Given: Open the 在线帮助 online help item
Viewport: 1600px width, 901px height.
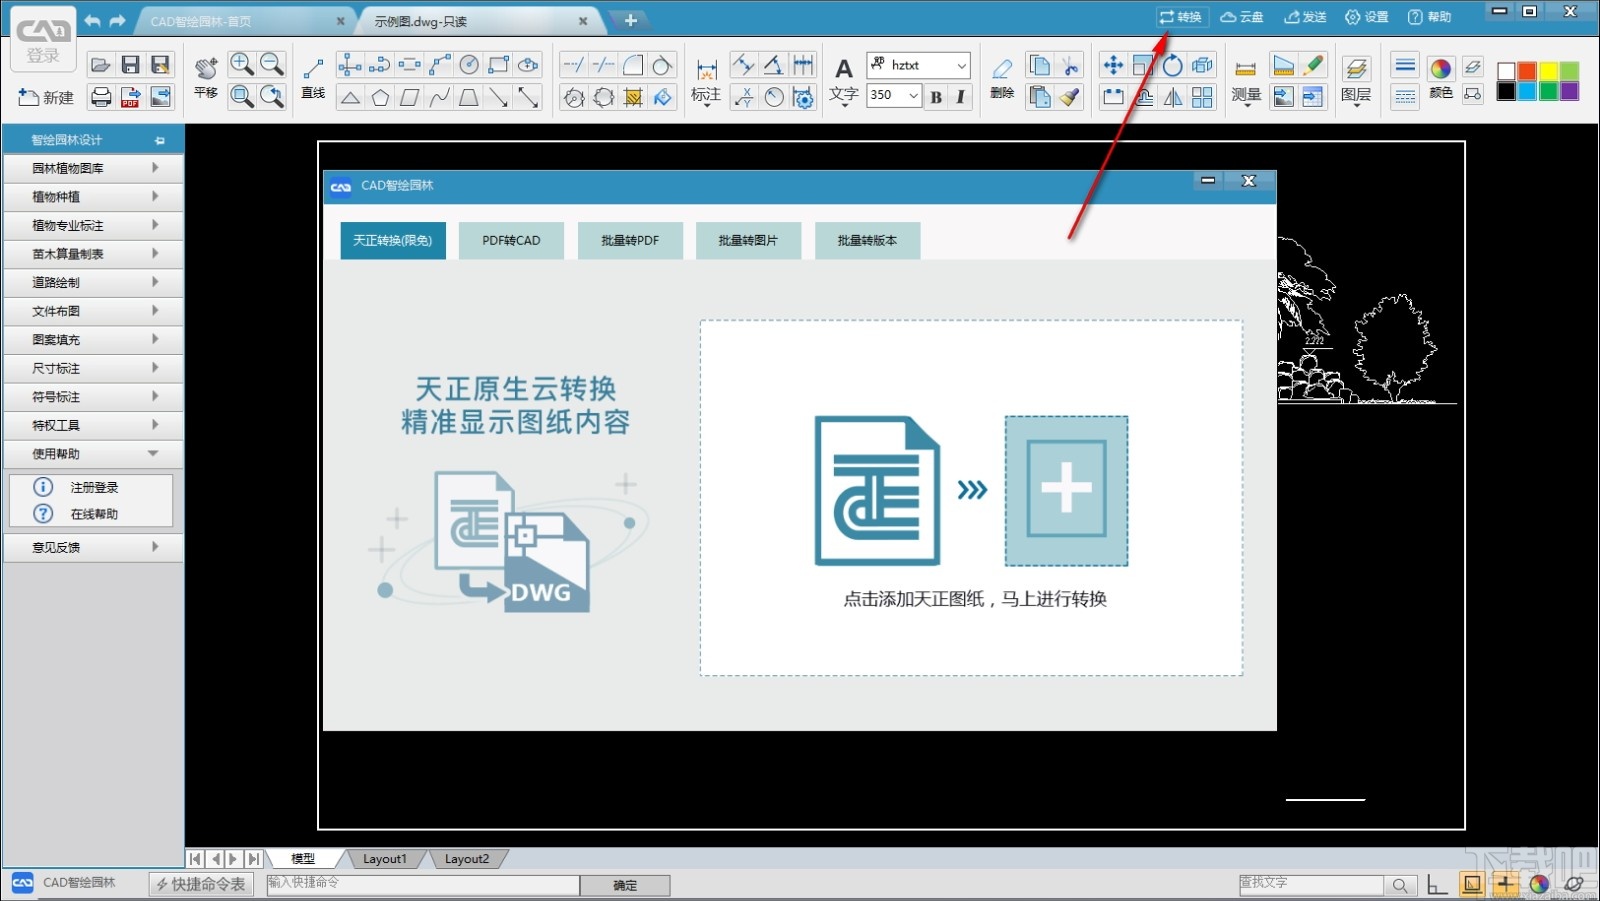Looking at the screenshot, I should (x=92, y=514).
